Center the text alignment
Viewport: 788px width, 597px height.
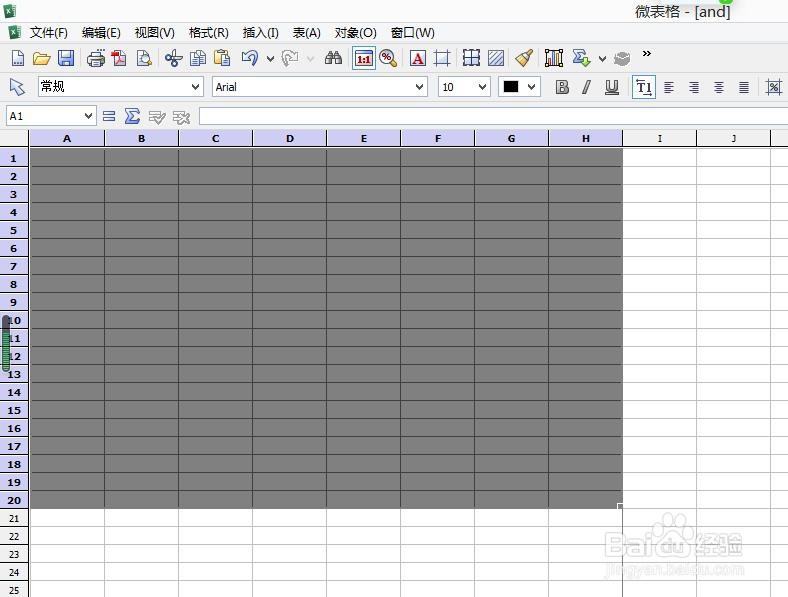[x=719, y=88]
